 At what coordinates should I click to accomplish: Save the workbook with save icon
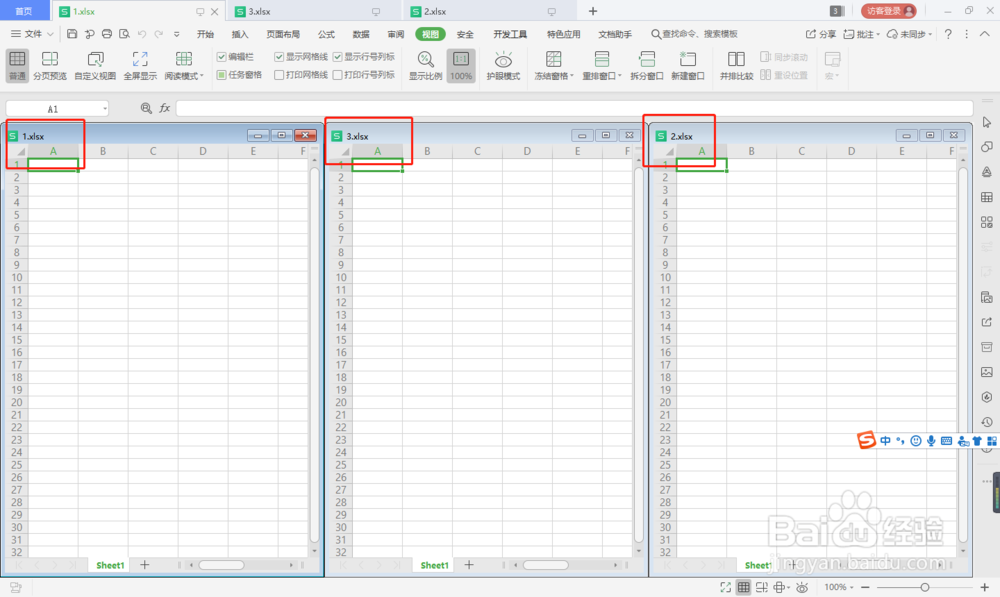(x=72, y=34)
